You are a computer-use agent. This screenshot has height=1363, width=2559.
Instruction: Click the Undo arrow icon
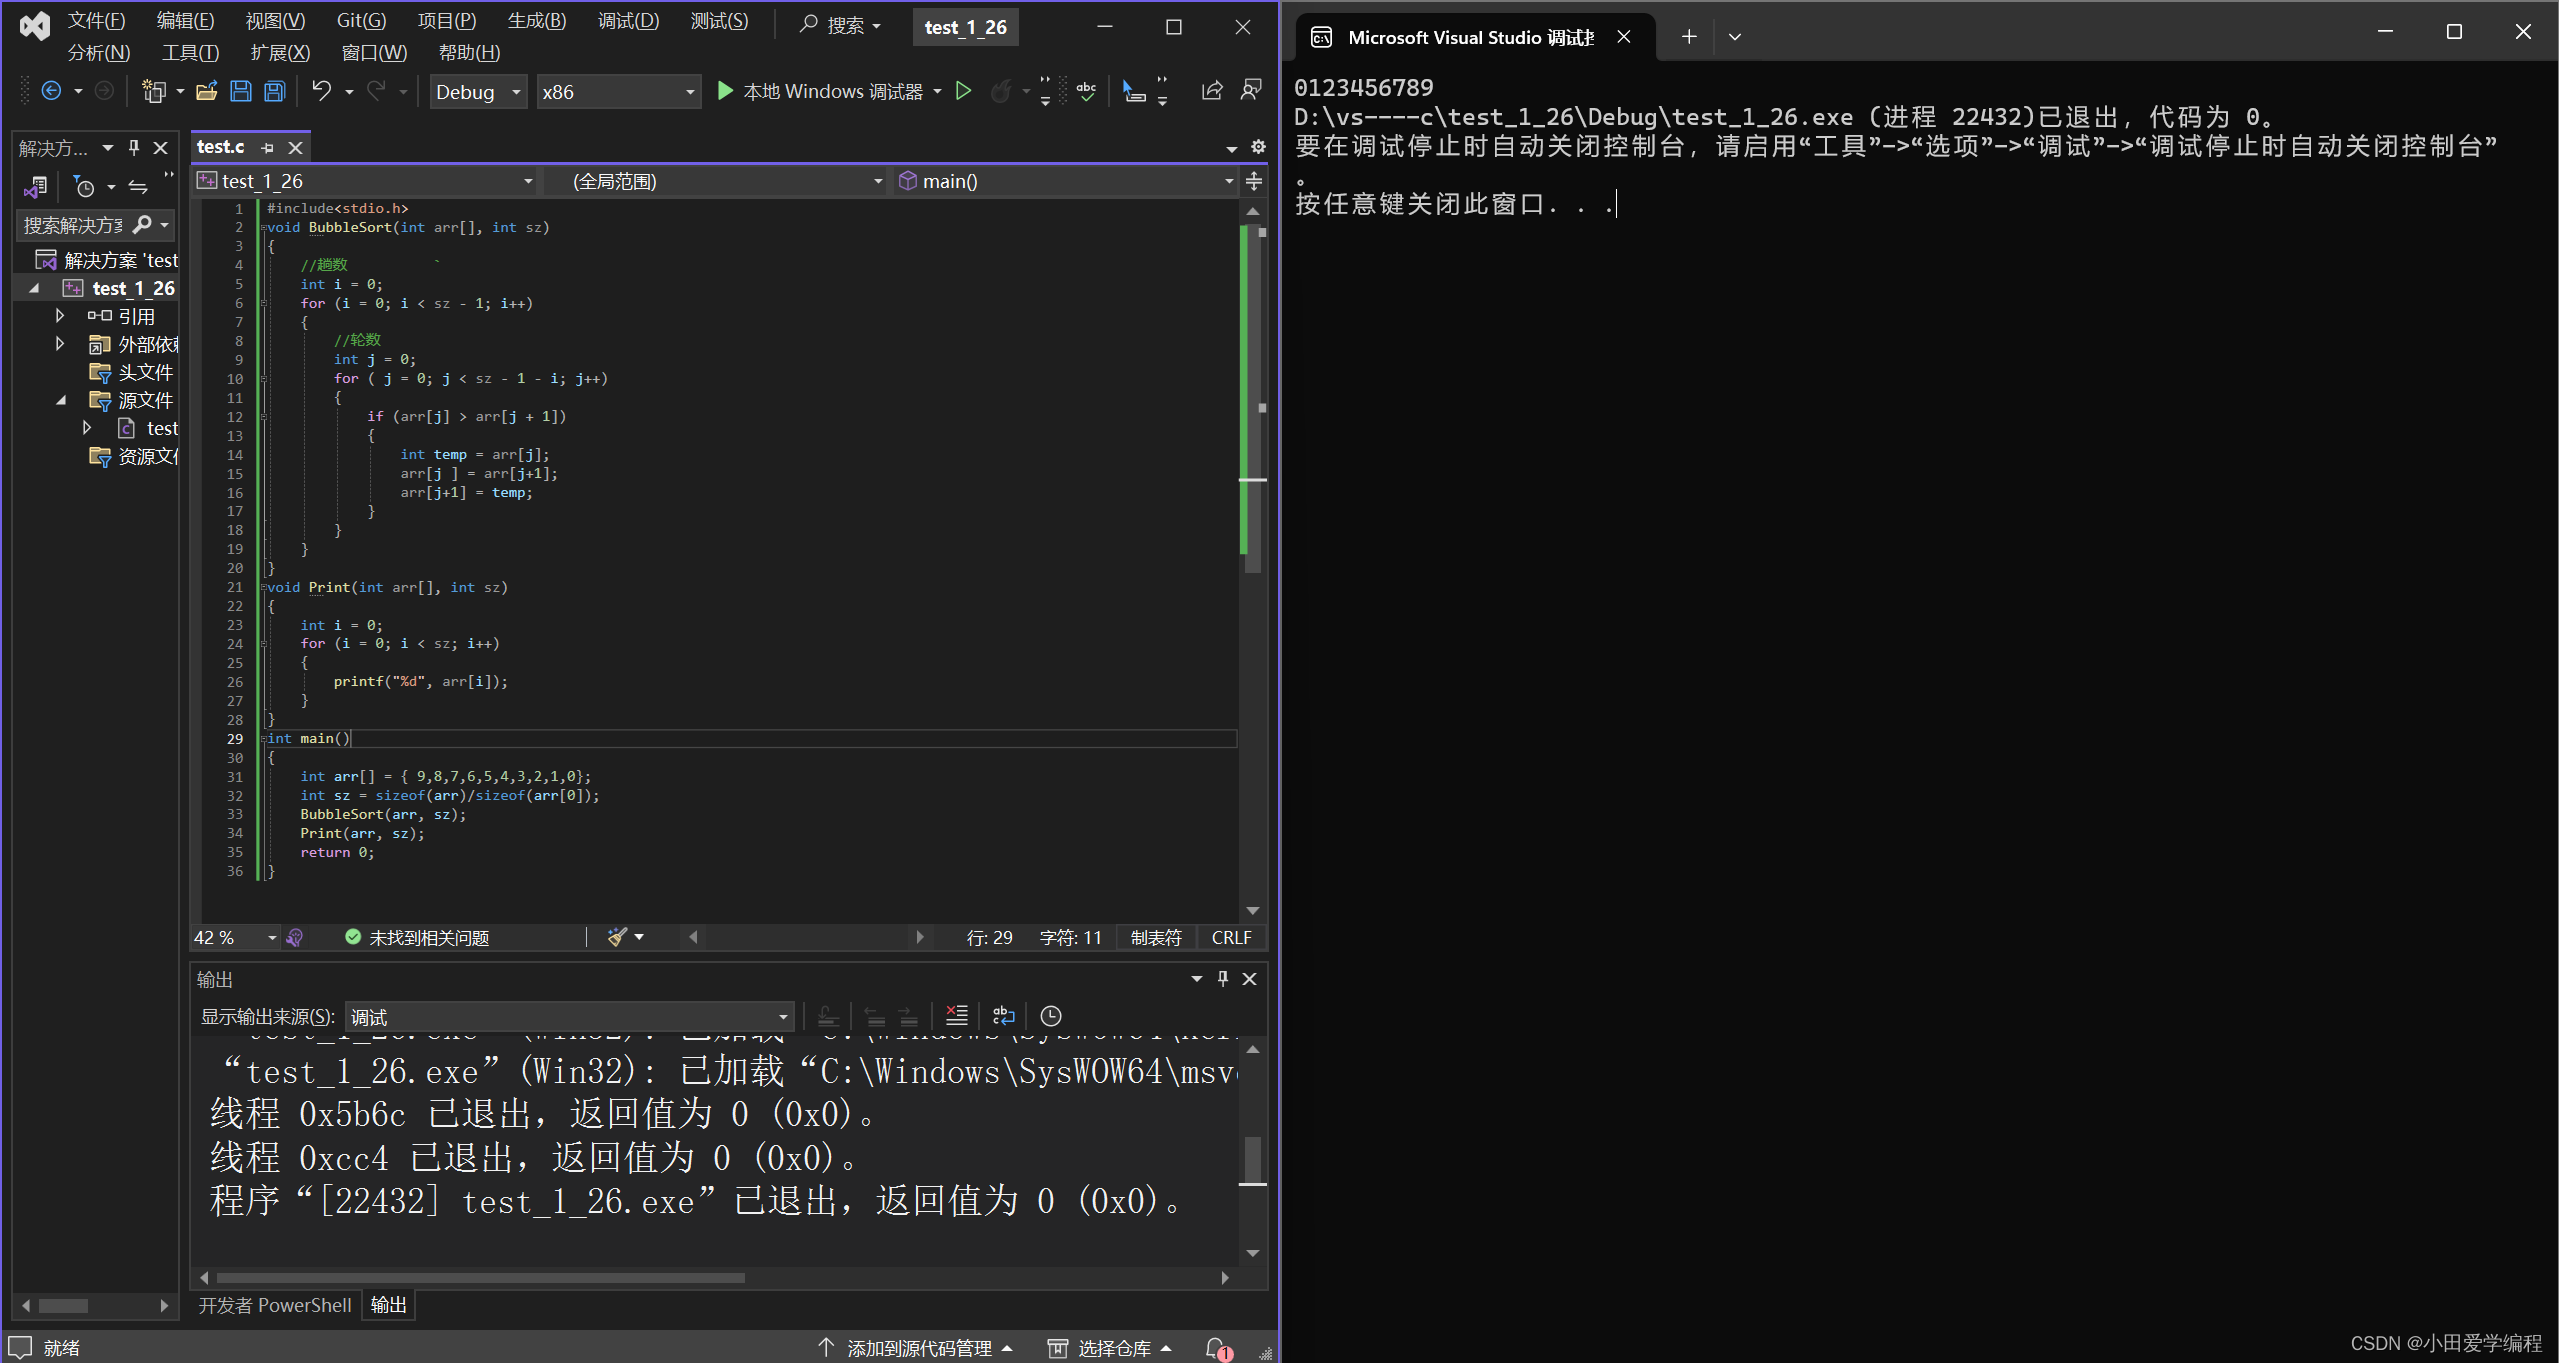[x=321, y=92]
